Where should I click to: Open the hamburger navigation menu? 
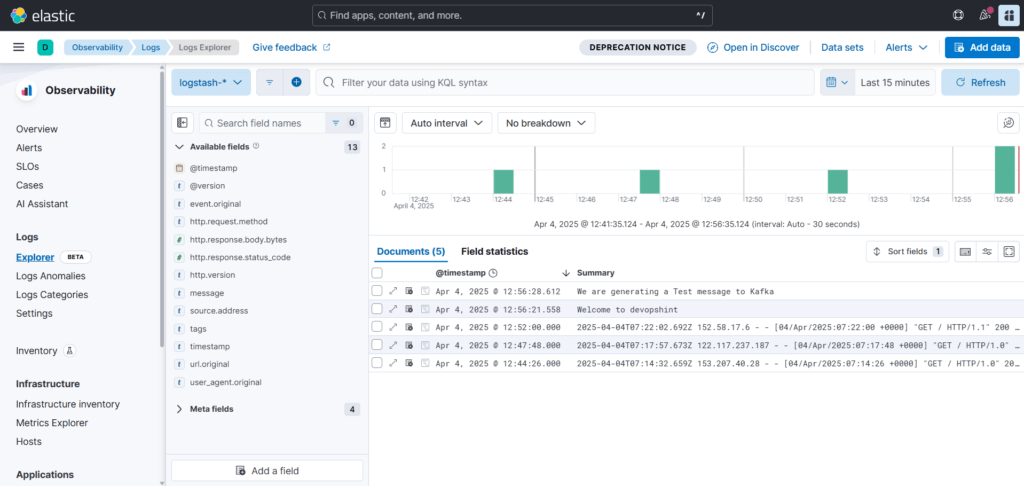click(x=19, y=47)
